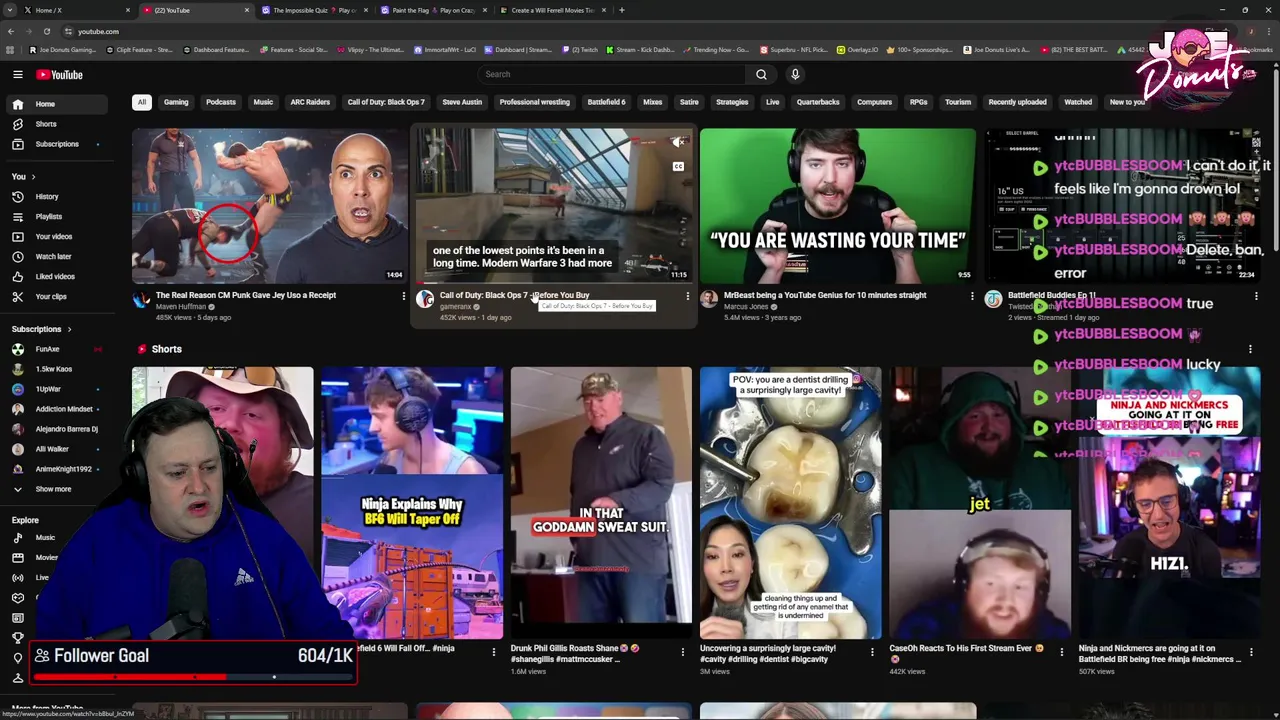
Task: Open Ninja and Nickmercs short thumbnail
Action: [x=1169, y=503]
